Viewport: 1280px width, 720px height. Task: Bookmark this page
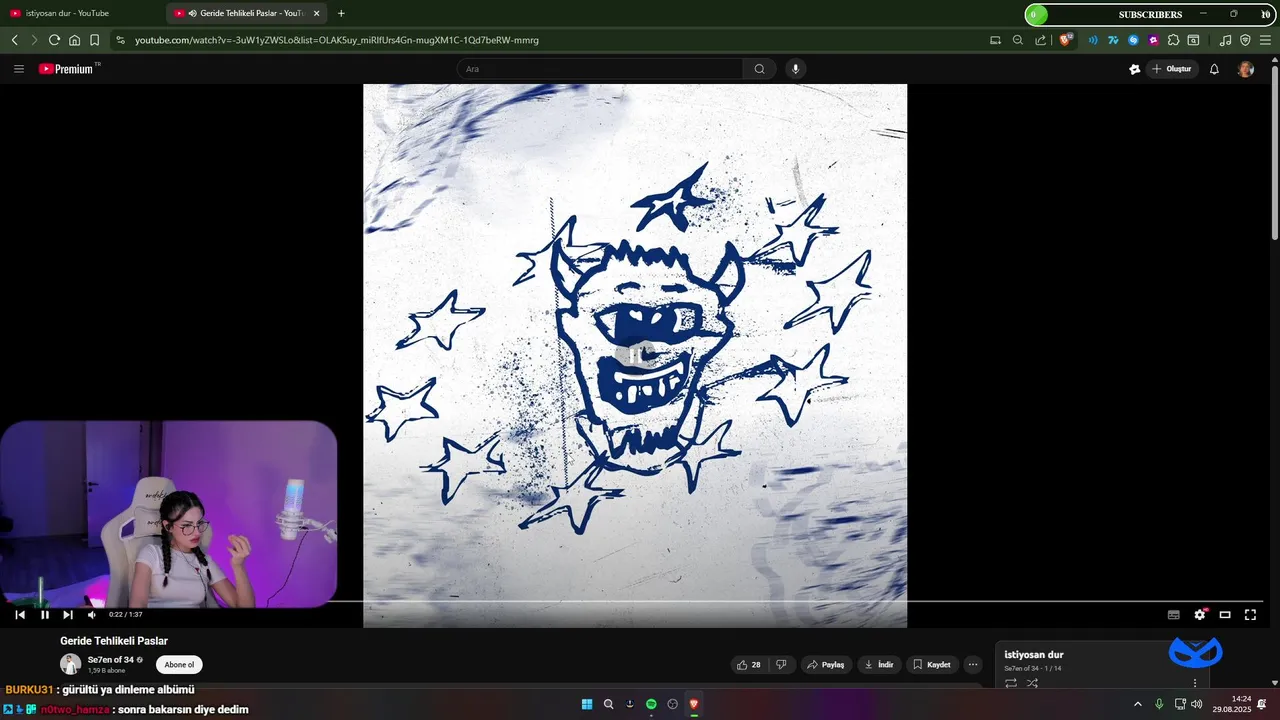click(94, 40)
